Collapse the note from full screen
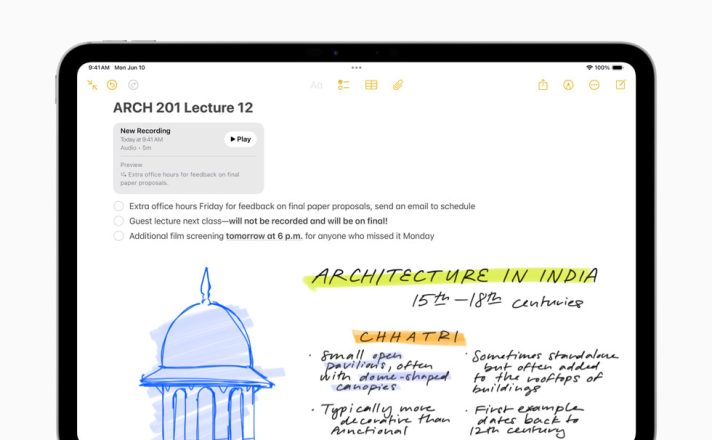712x440 pixels. tap(92, 85)
